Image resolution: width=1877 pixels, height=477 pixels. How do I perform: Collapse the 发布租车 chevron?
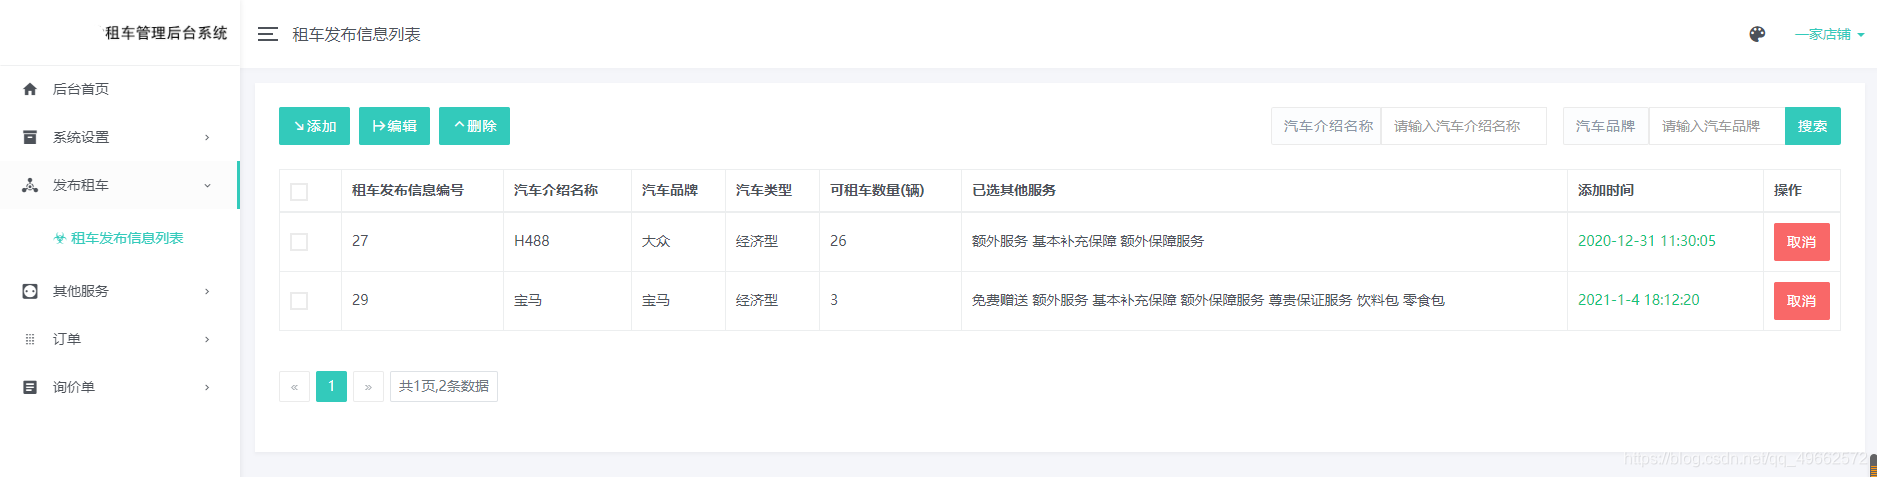[207, 185]
